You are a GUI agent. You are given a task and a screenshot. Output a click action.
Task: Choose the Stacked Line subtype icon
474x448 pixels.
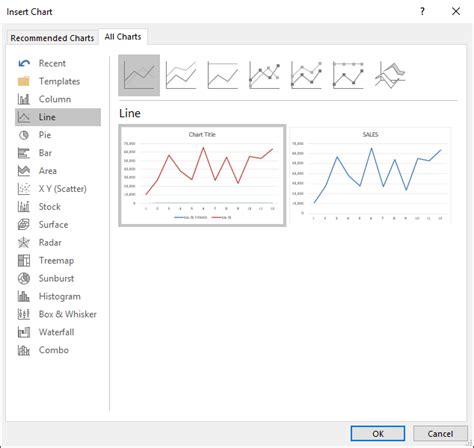click(181, 75)
